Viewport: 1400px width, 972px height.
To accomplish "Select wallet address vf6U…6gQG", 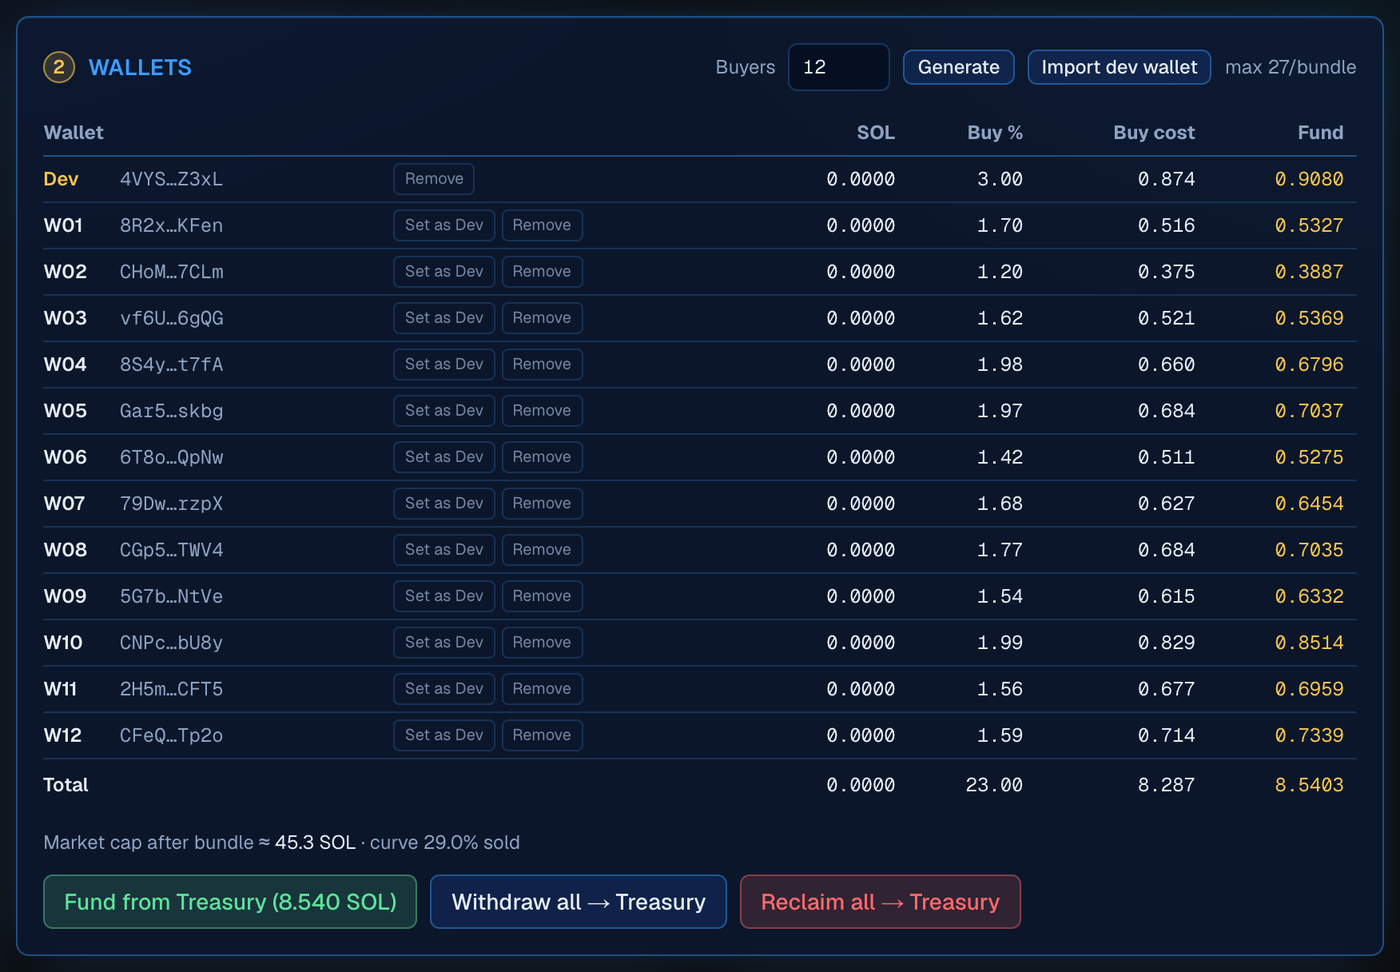I will [171, 318].
